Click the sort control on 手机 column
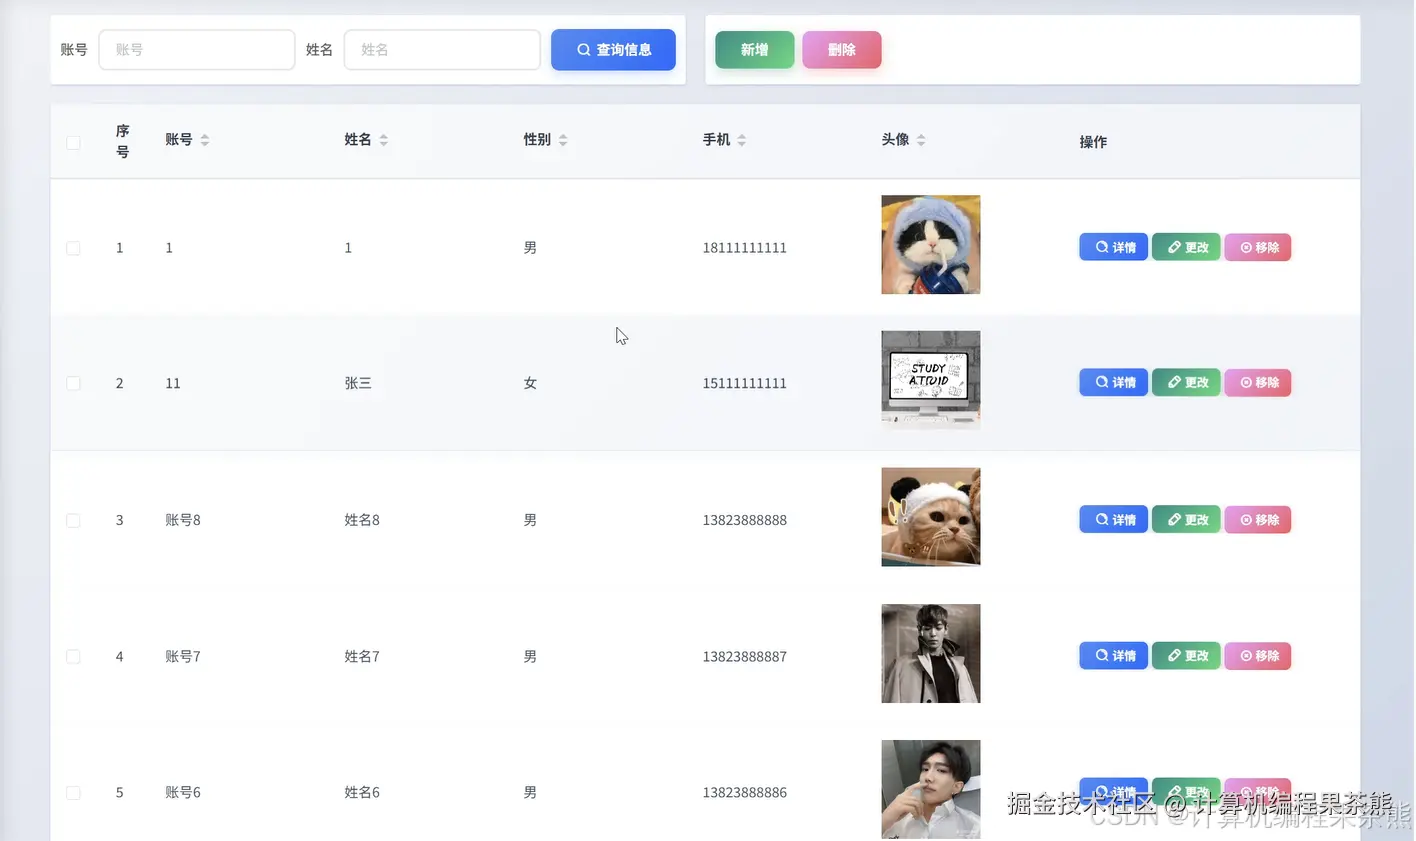Screen dimensions: 1416x841 point(740,140)
